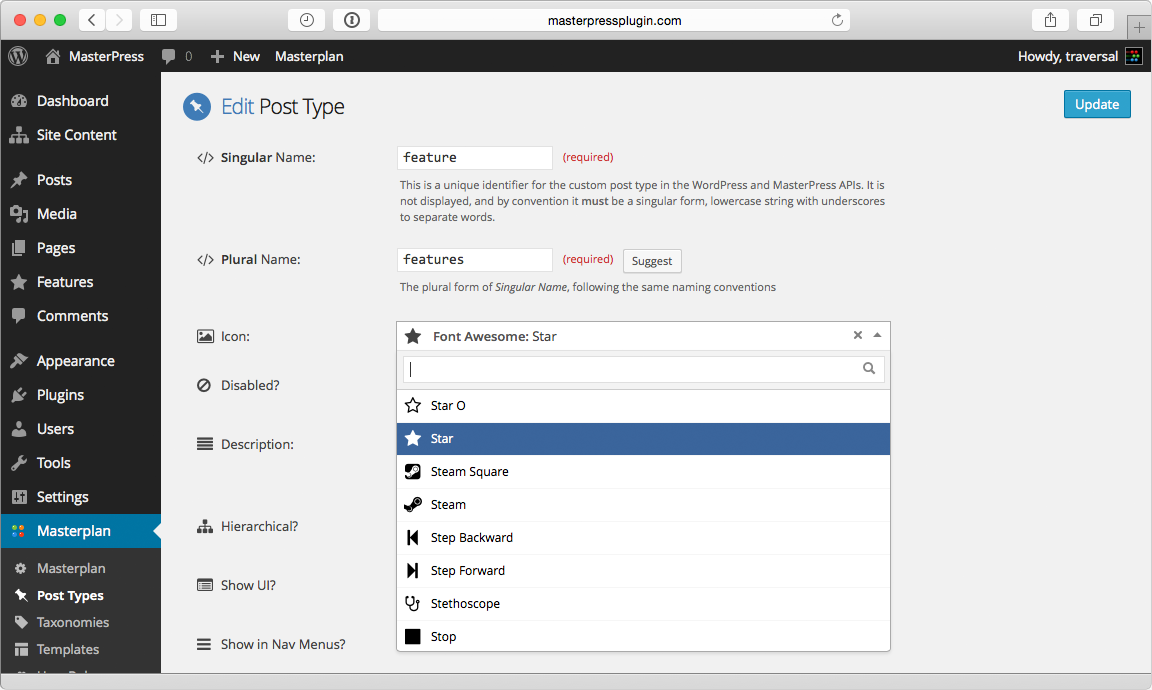
Task: Focus the Singular Name input field
Action: pyautogui.click(x=475, y=157)
